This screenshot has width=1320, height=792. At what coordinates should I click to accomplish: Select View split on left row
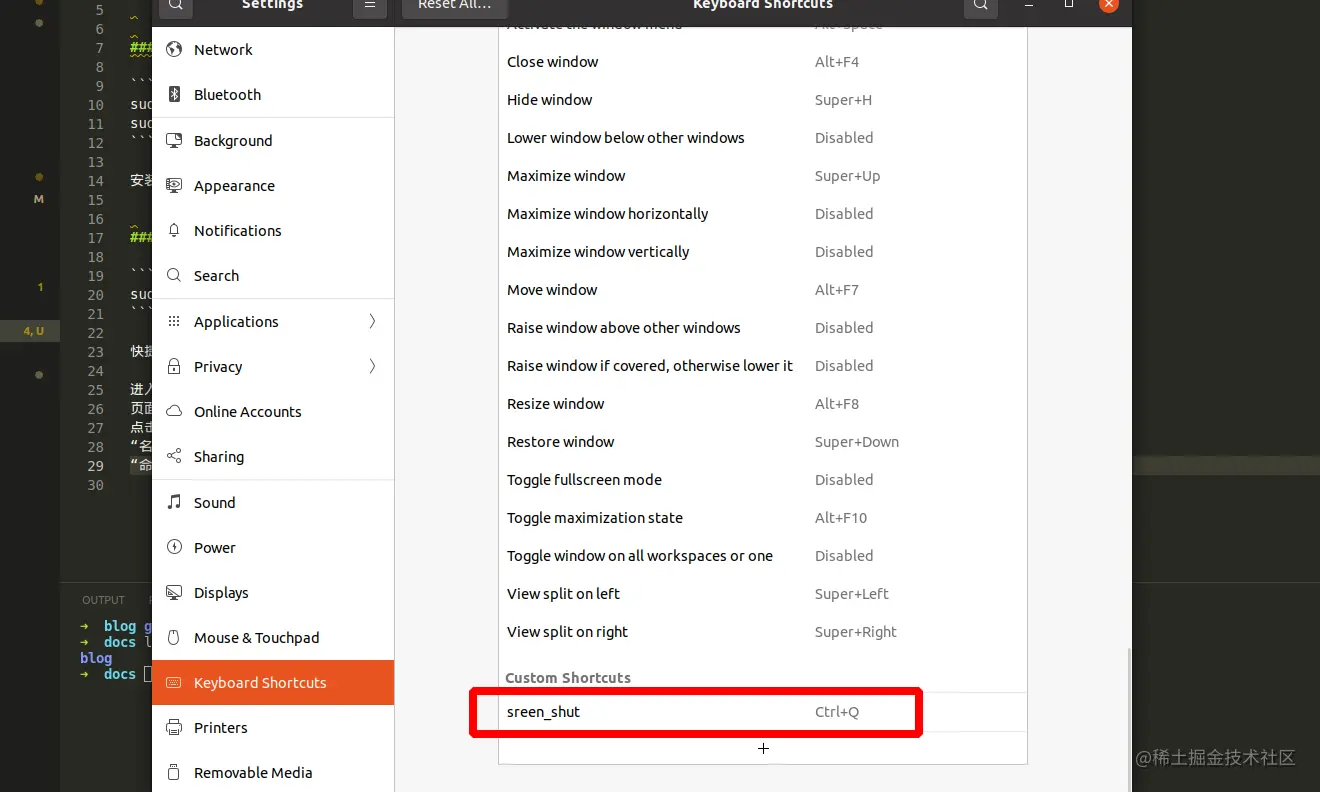(763, 594)
